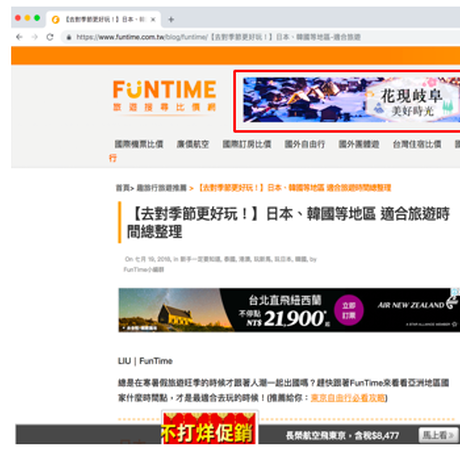Viewport: 460px width, 460px height.
Task: Select 國際訂房比價 navigation item
Action: [x=247, y=144]
